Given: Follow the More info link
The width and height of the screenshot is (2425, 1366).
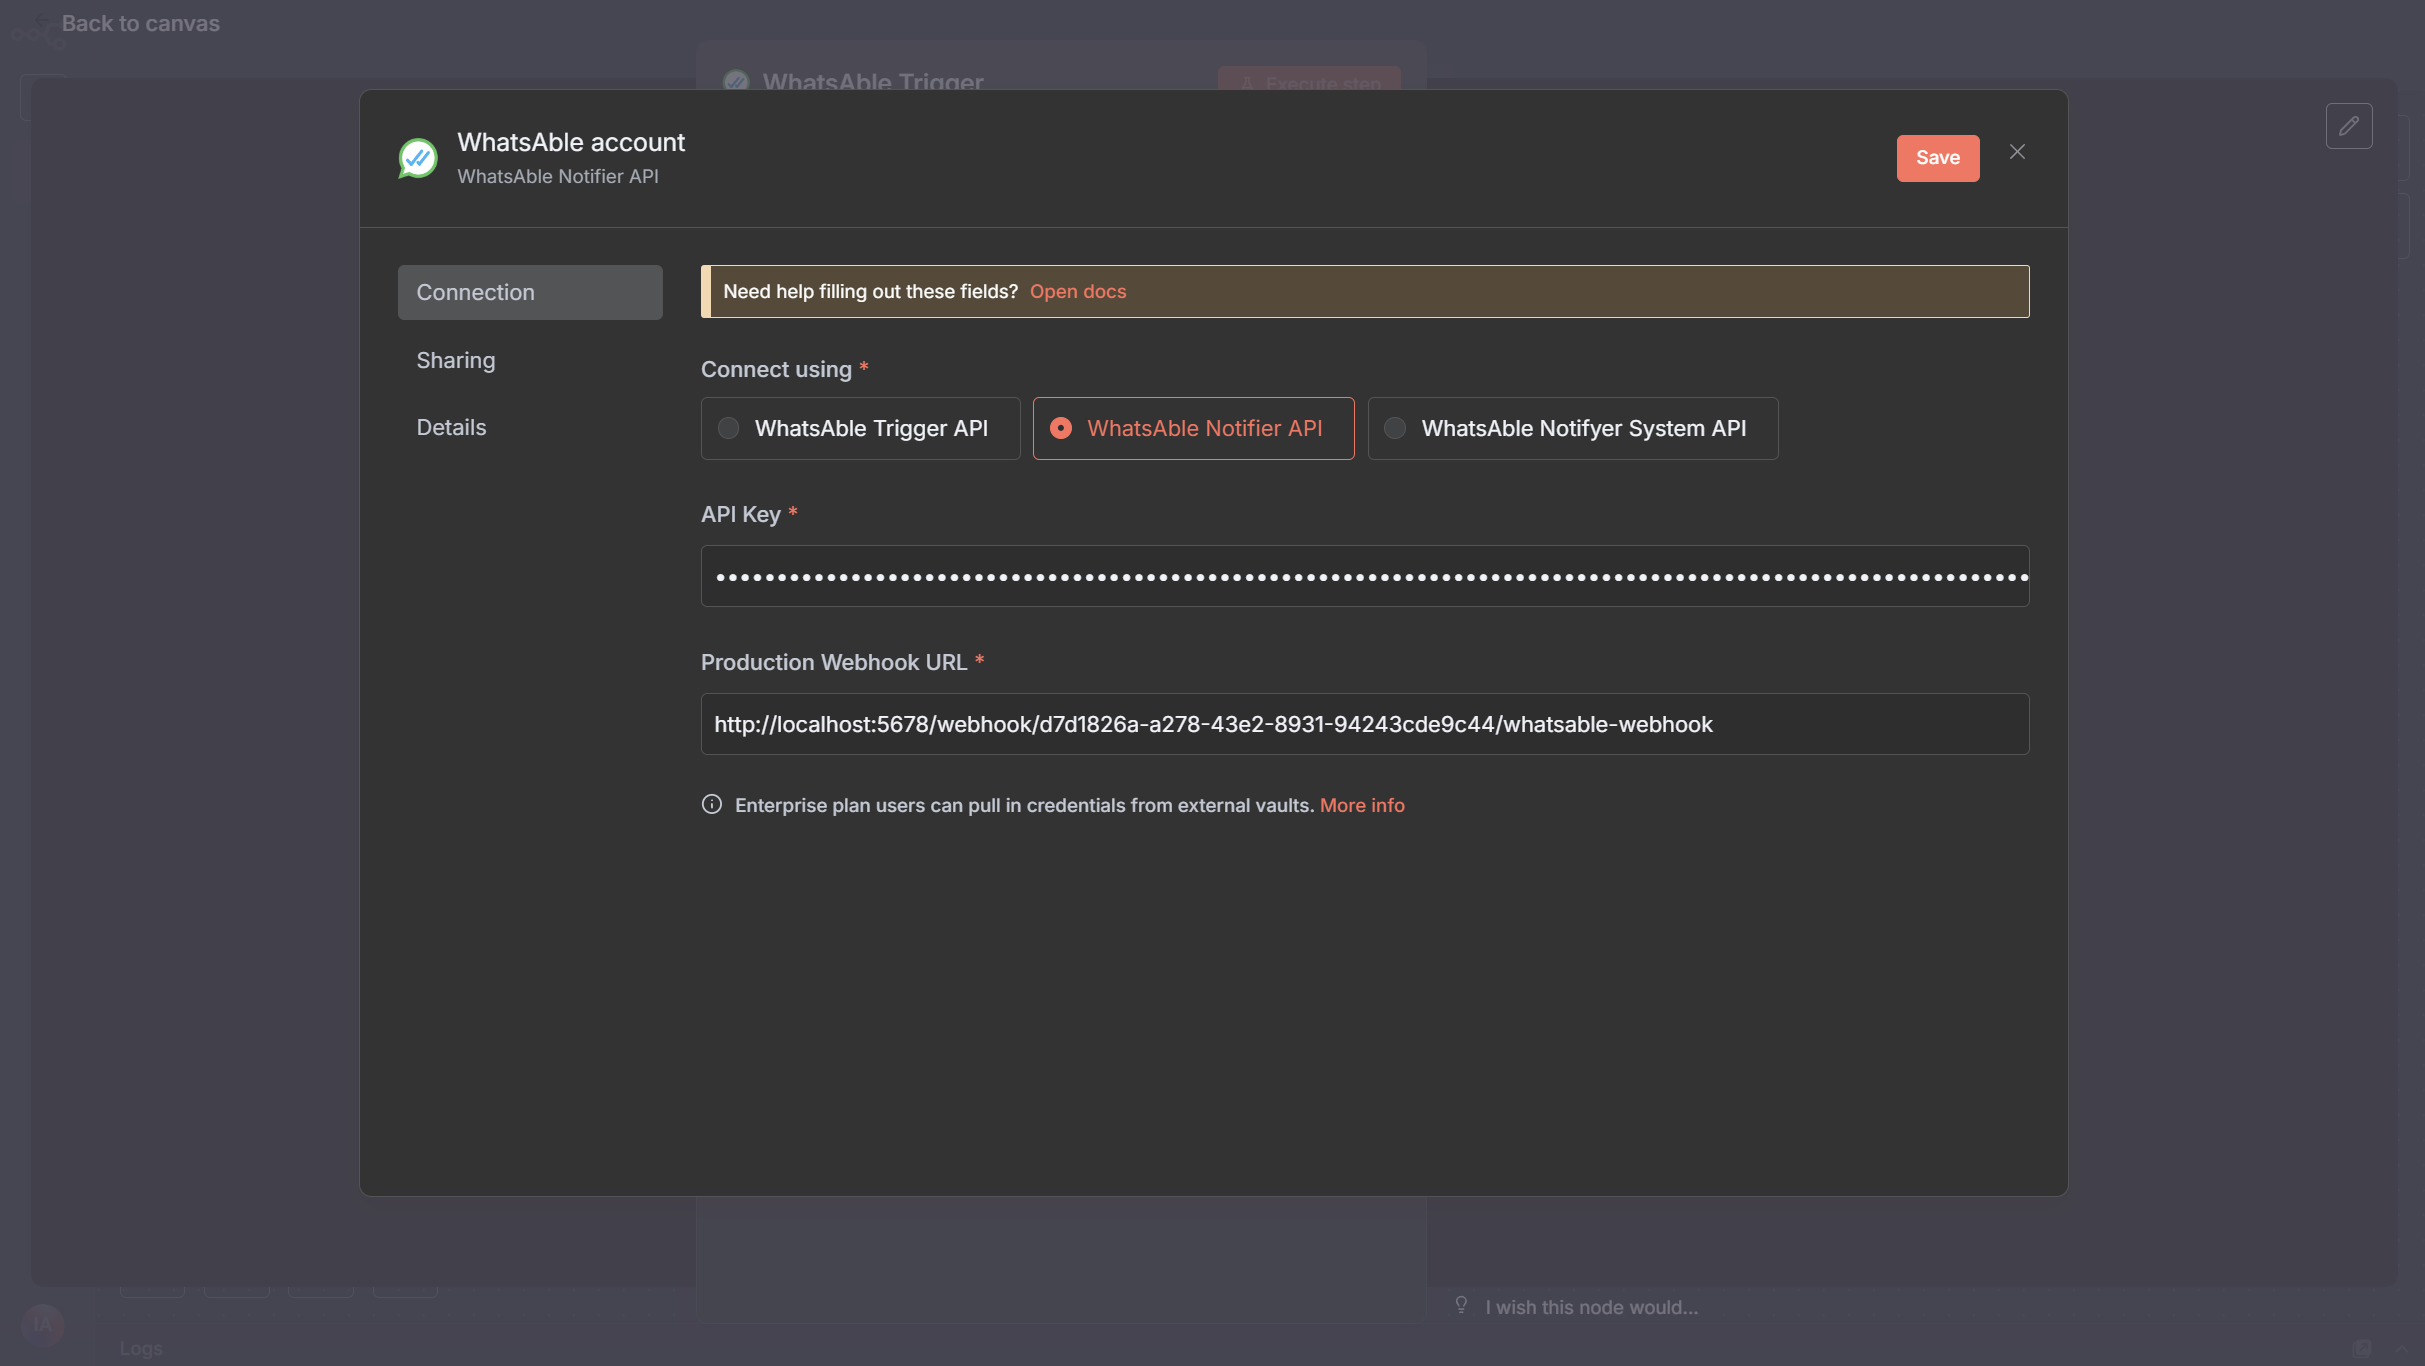Looking at the screenshot, I should [x=1361, y=805].
